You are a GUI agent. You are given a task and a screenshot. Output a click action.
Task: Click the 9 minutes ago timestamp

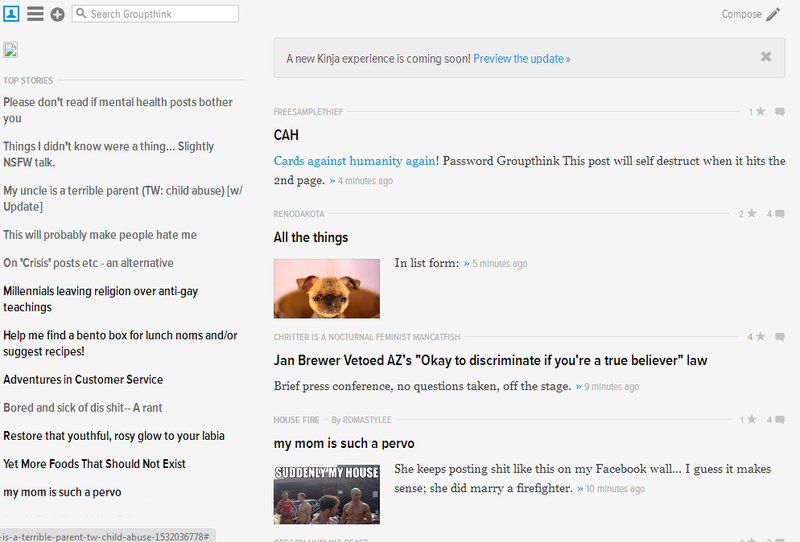pos(611,386)
